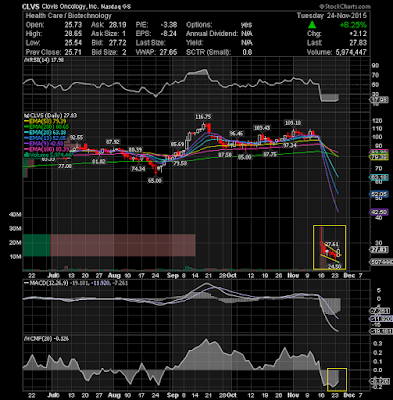Click the volume bar icon in legend
The image size is (393, 400).
click(25, 155)
